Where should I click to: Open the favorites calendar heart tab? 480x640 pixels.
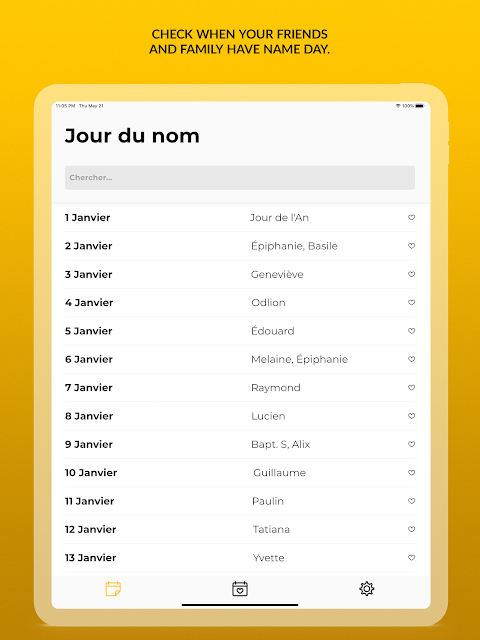pos(240,589)
